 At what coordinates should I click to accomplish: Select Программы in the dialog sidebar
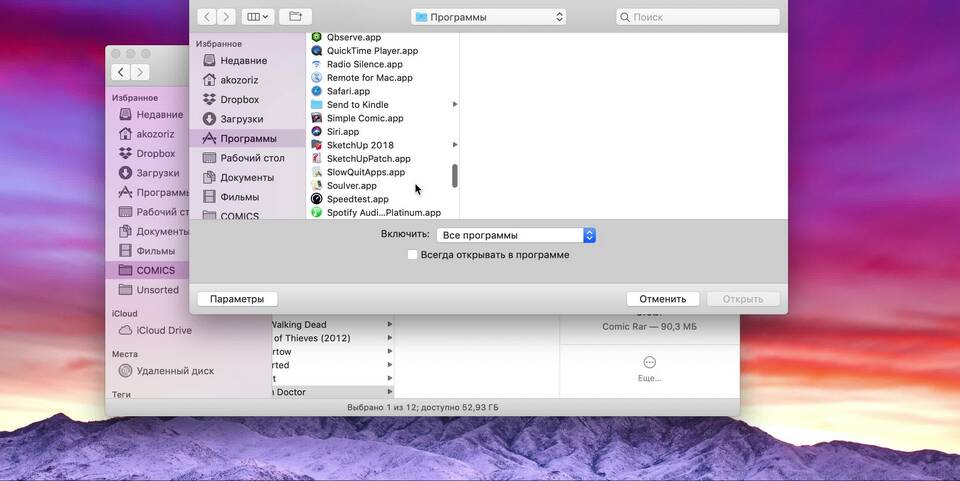pos(247,138)
